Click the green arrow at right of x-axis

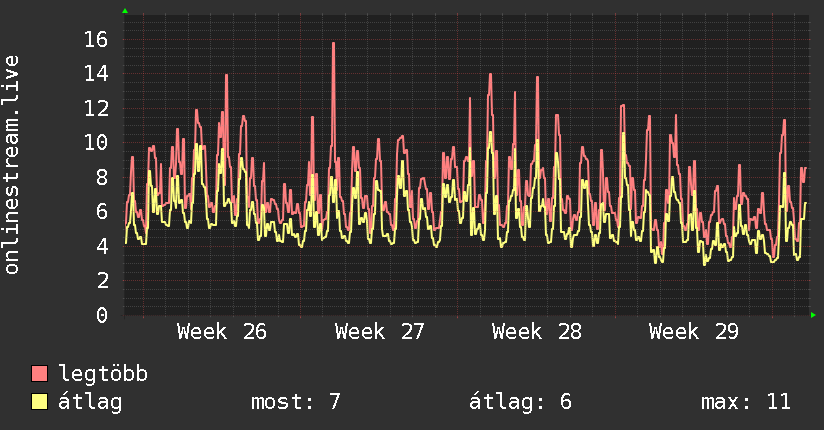[x=813, y=315]
